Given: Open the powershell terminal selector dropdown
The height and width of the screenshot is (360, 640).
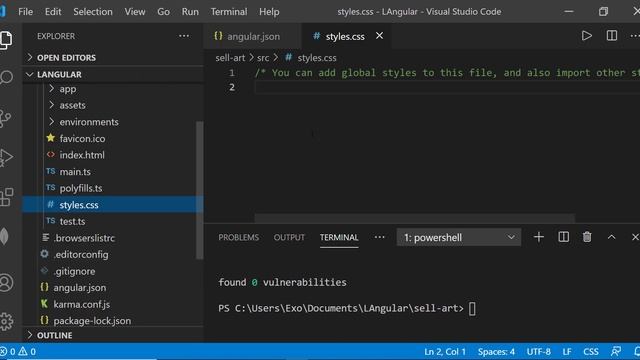Looking at the screenshot, I should click(x=459, y=238).
